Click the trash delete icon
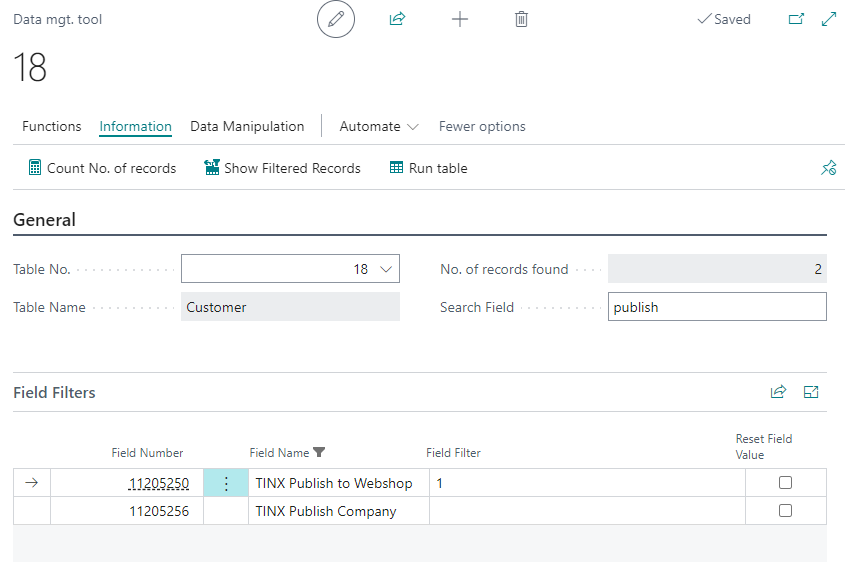 [x=521, y=19]
